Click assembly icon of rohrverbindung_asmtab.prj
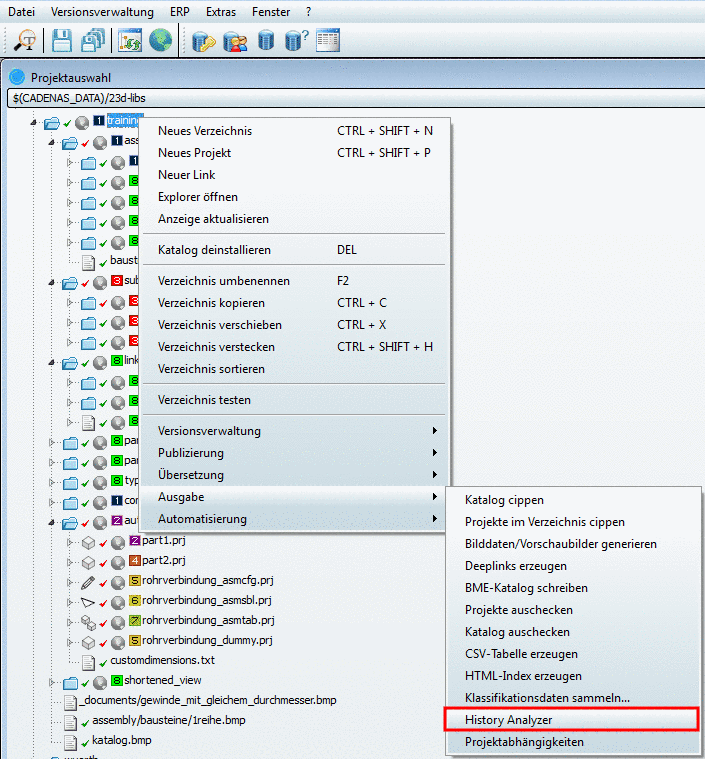 88,622
